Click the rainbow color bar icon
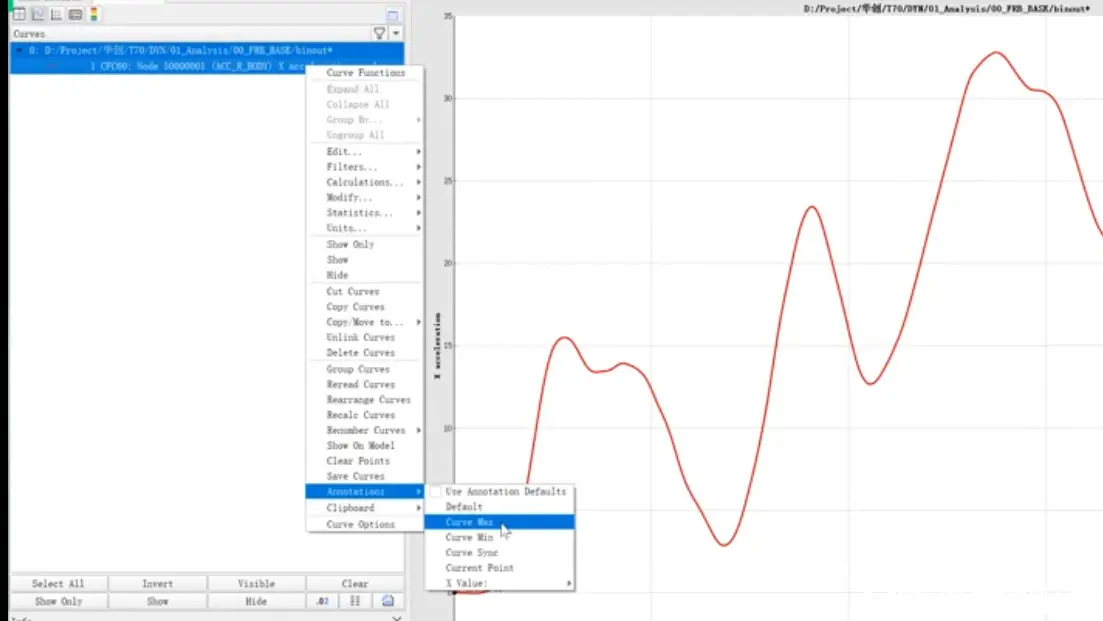Screen dimensions: 1103x621 click(94, 14)
